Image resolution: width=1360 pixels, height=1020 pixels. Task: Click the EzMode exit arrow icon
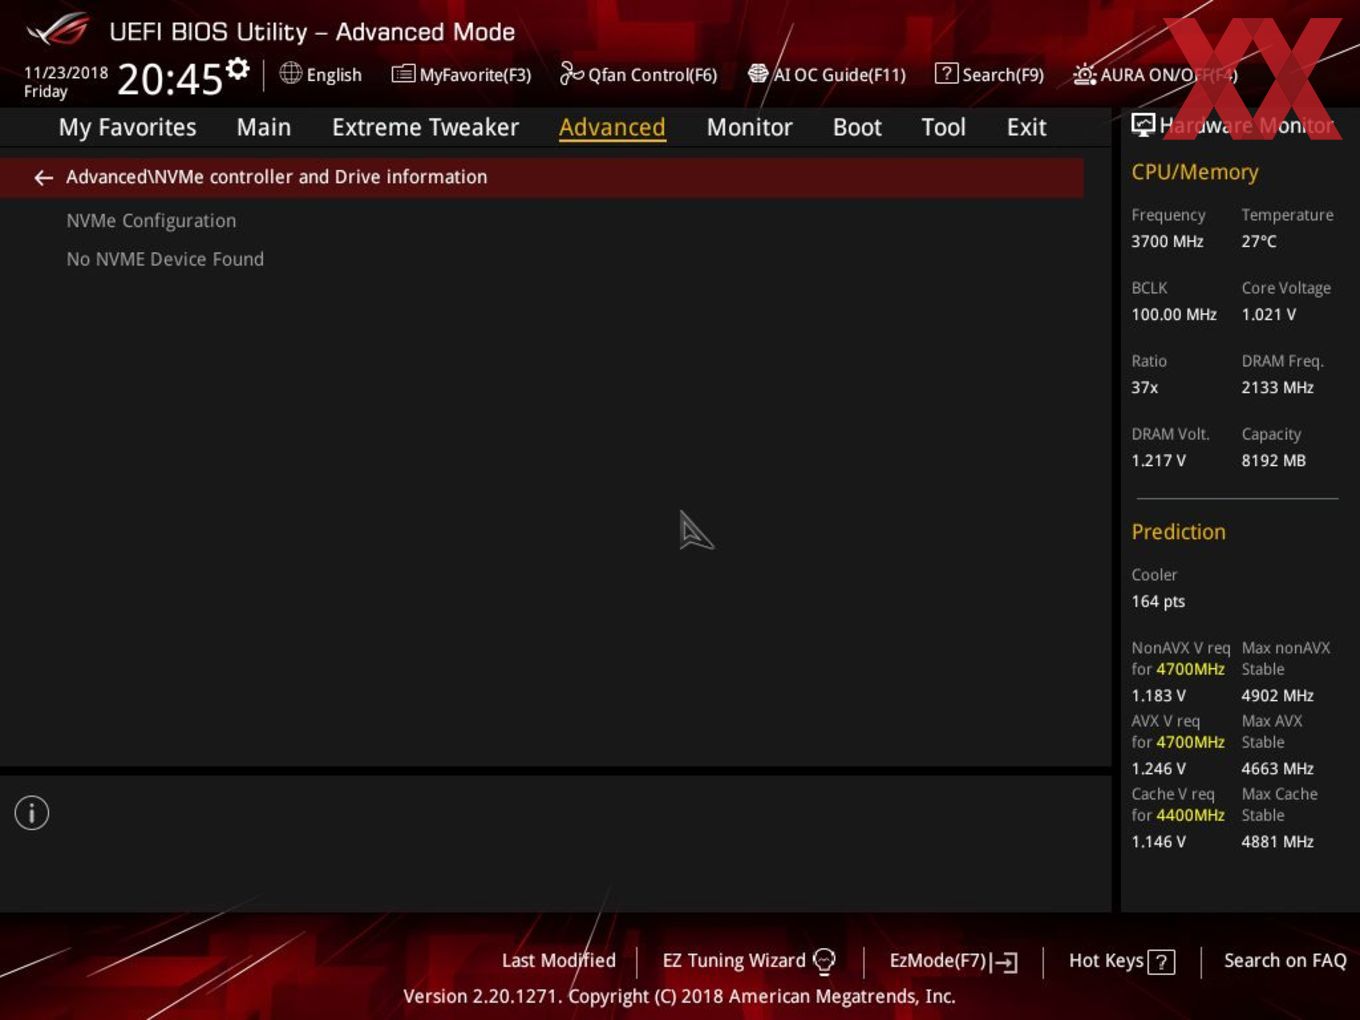1005,962
